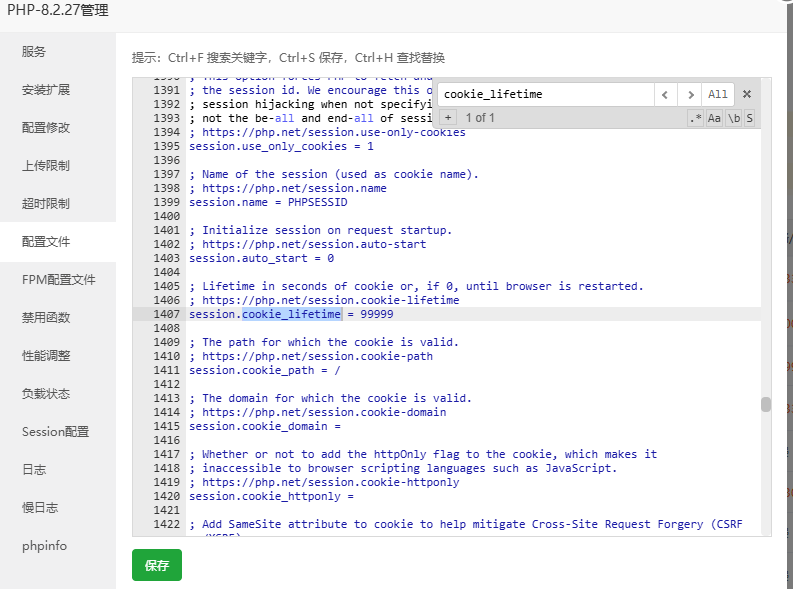Click line session.use_only_cookies = 1

point(281,146)
